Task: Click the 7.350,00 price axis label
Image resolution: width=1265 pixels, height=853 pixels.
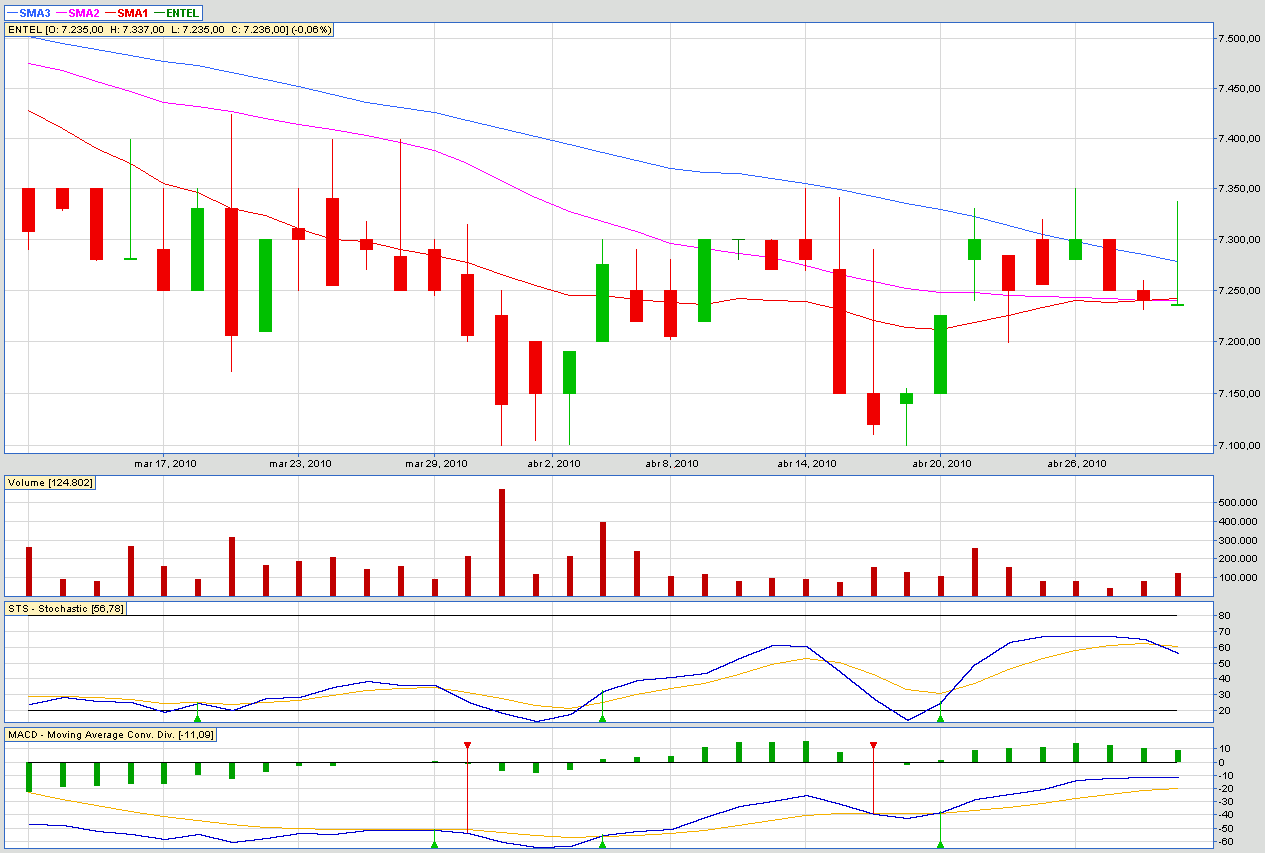Action: point(1238,190)
